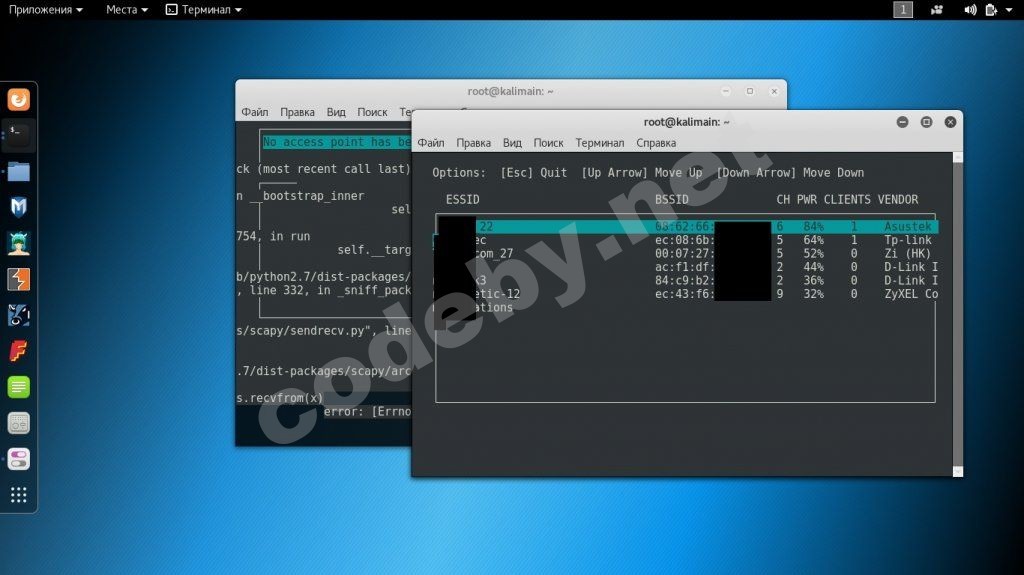The height and width of the screenshot is (575, 1024).
Task: Open green notes app in dock
Action: tap(18, 387)
